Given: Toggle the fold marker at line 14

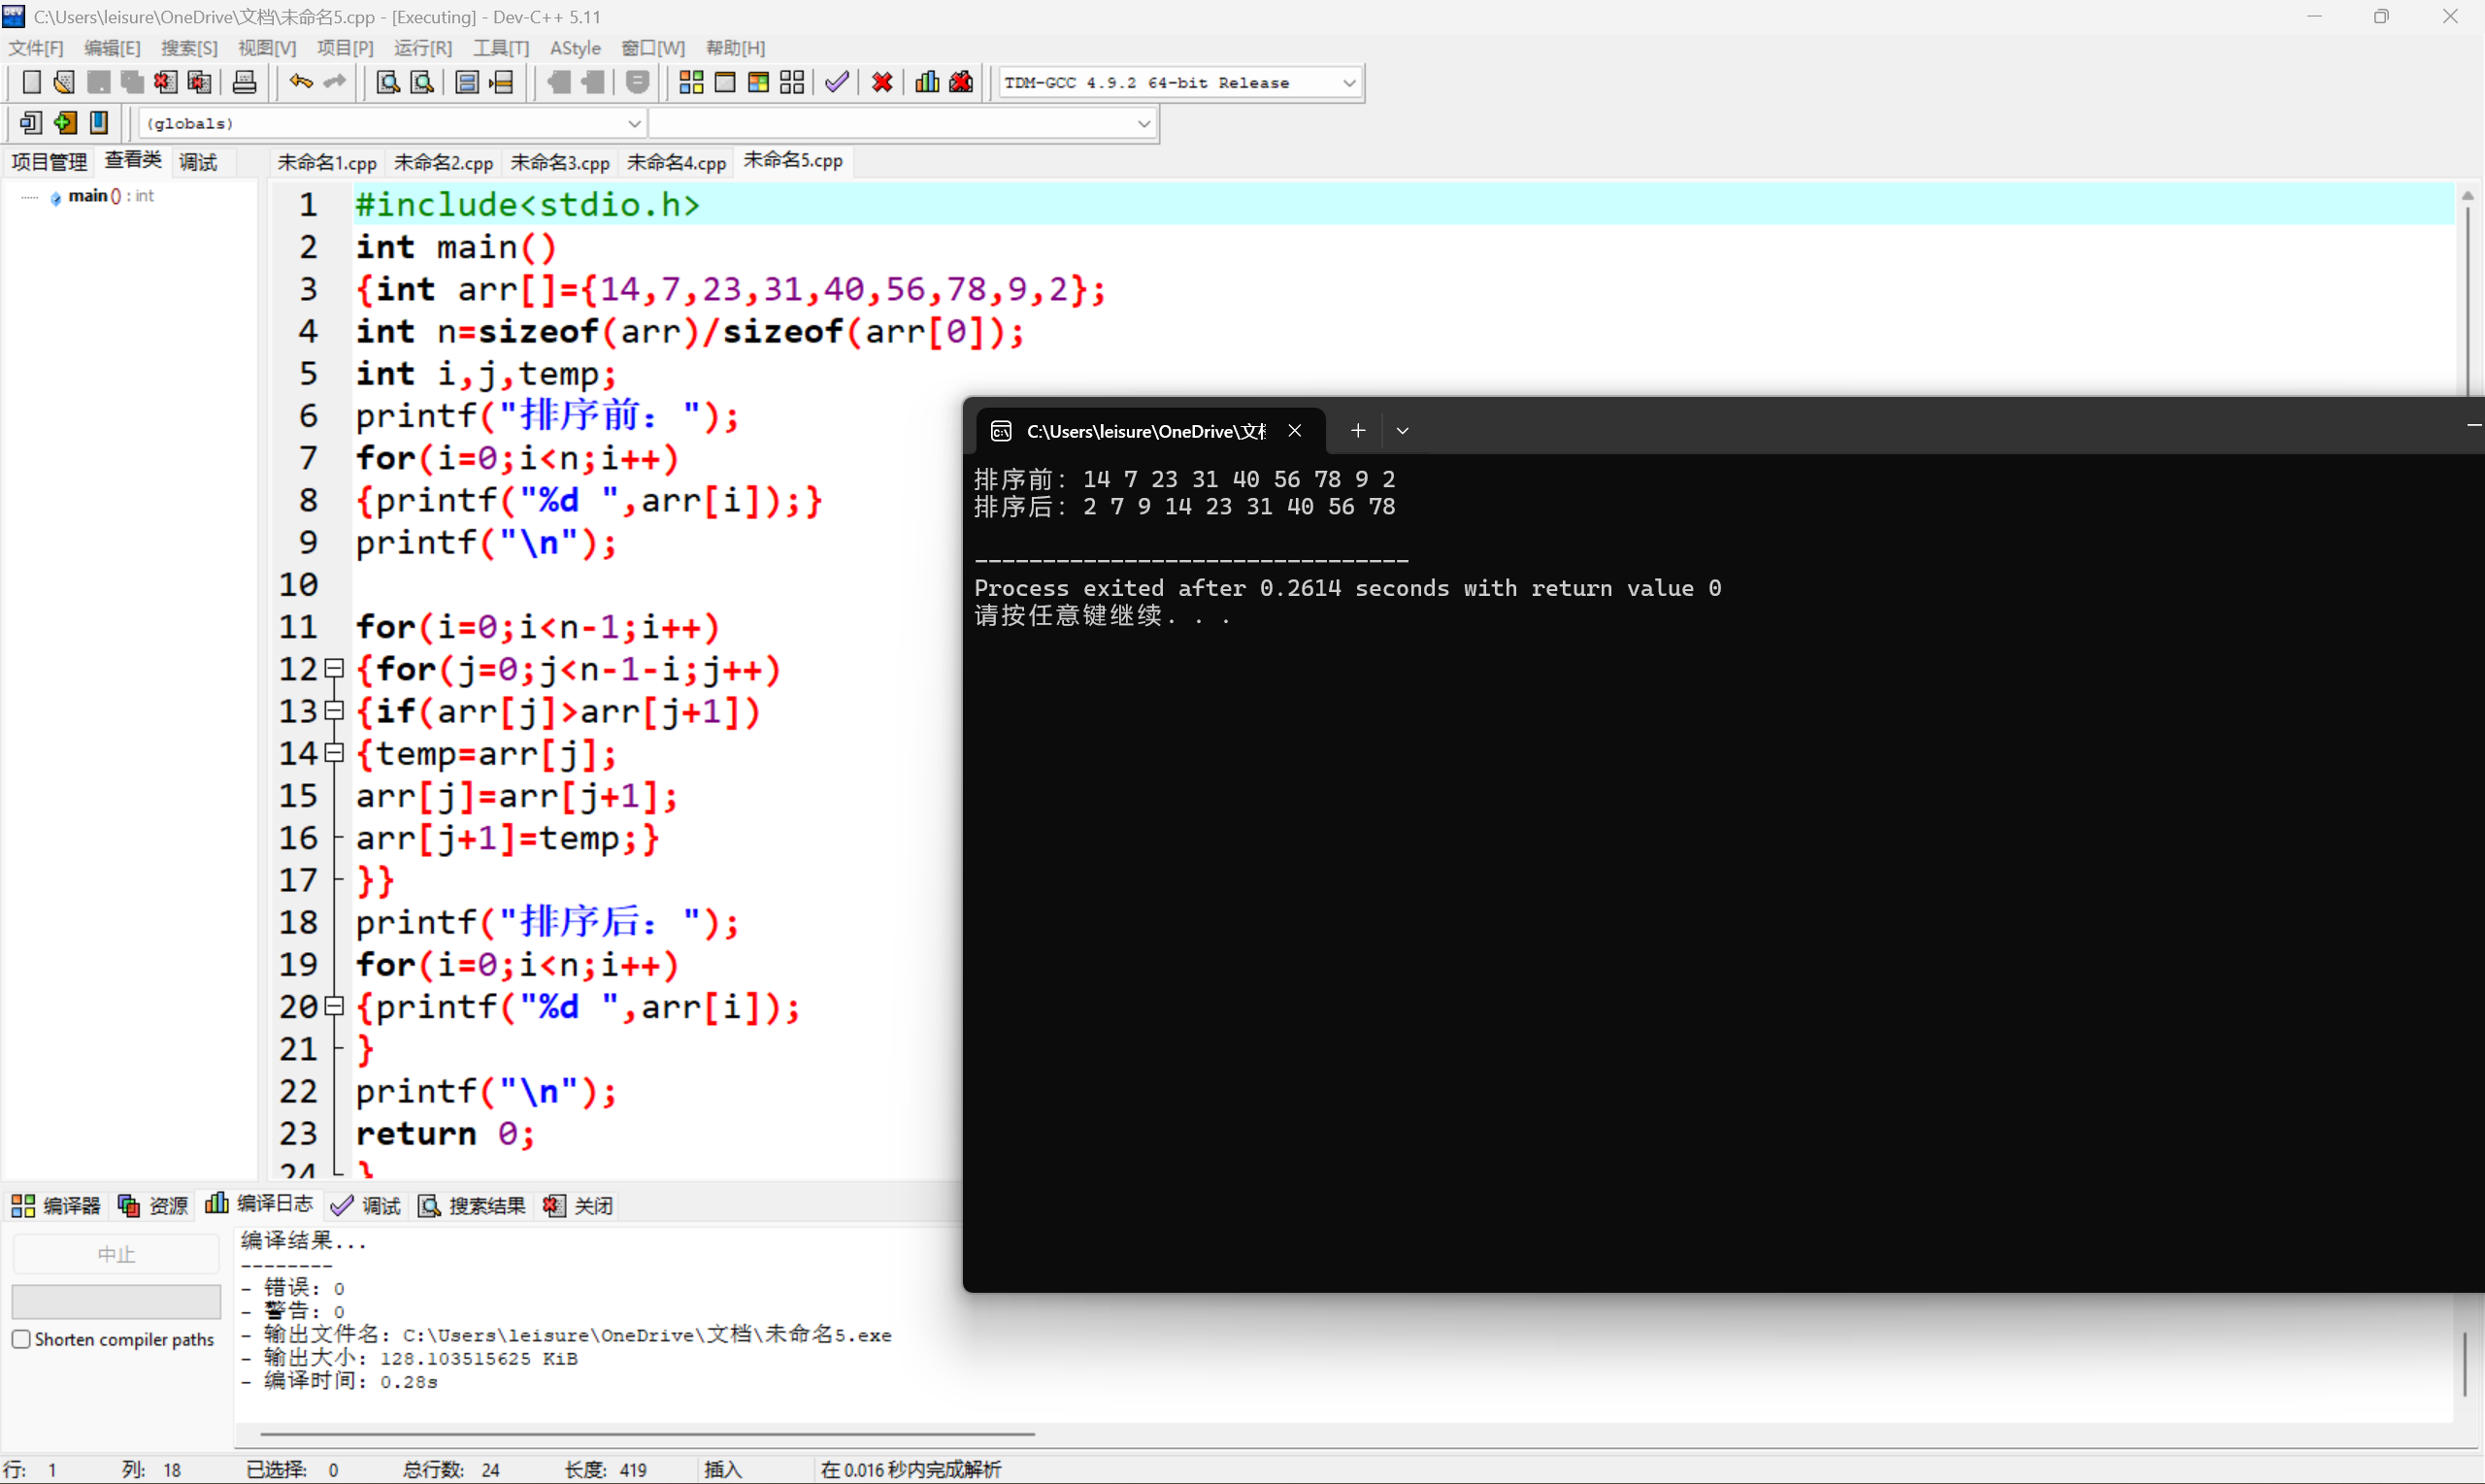Looking at the screenshot, I should click(335, 752).
